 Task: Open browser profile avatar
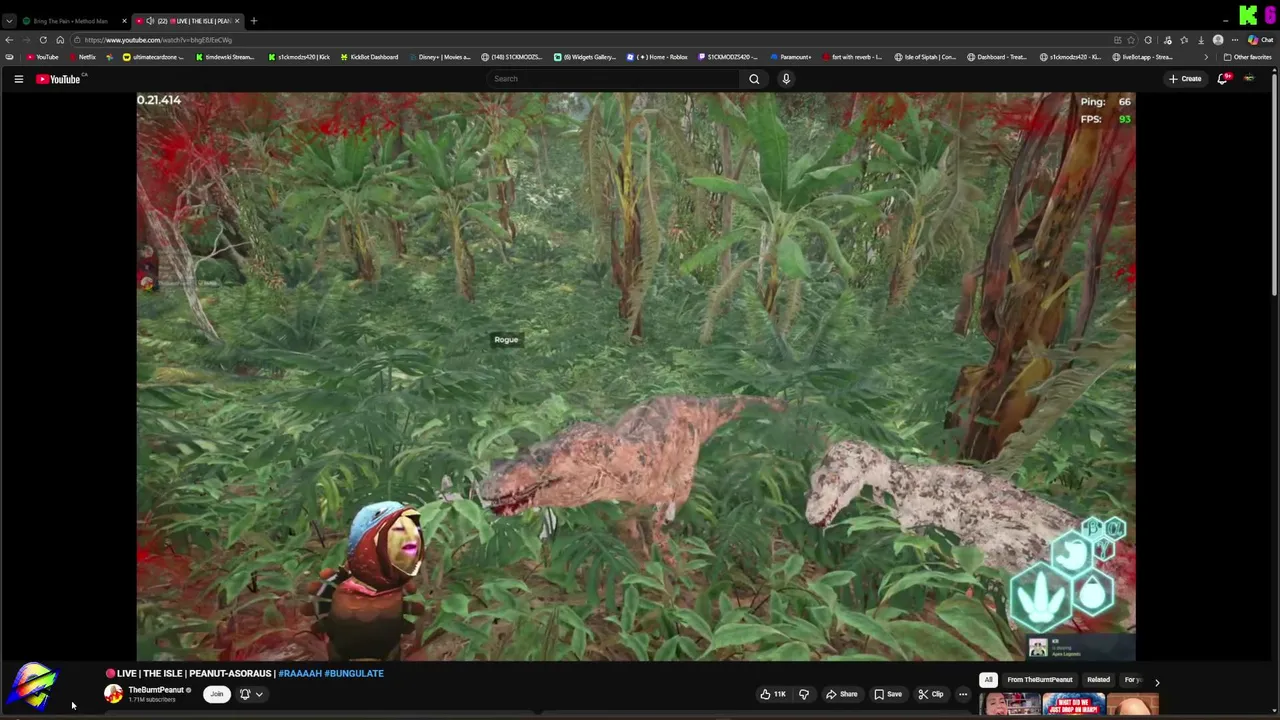click(x=1218, y=40)
